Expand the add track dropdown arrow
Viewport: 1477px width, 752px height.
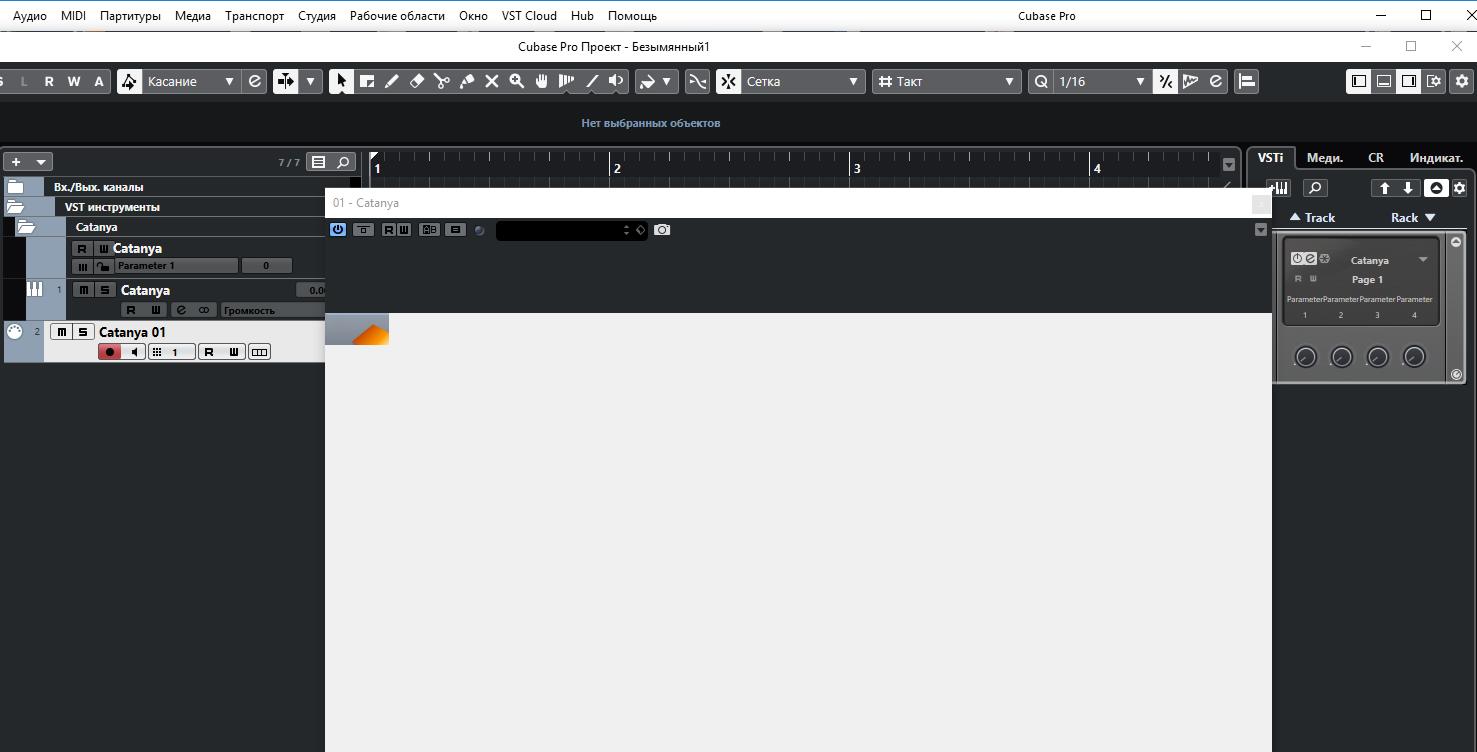[41, 162]
